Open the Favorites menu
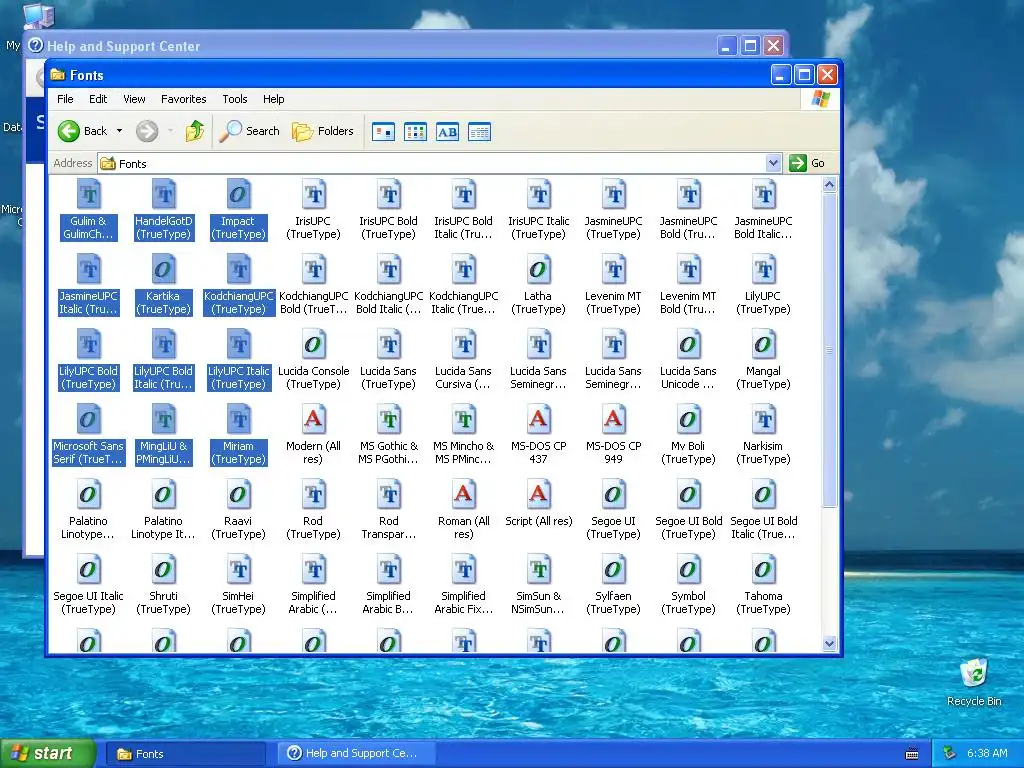This screenshot has height=768, width=1024. pyautogui.click(x=184, y=99)
